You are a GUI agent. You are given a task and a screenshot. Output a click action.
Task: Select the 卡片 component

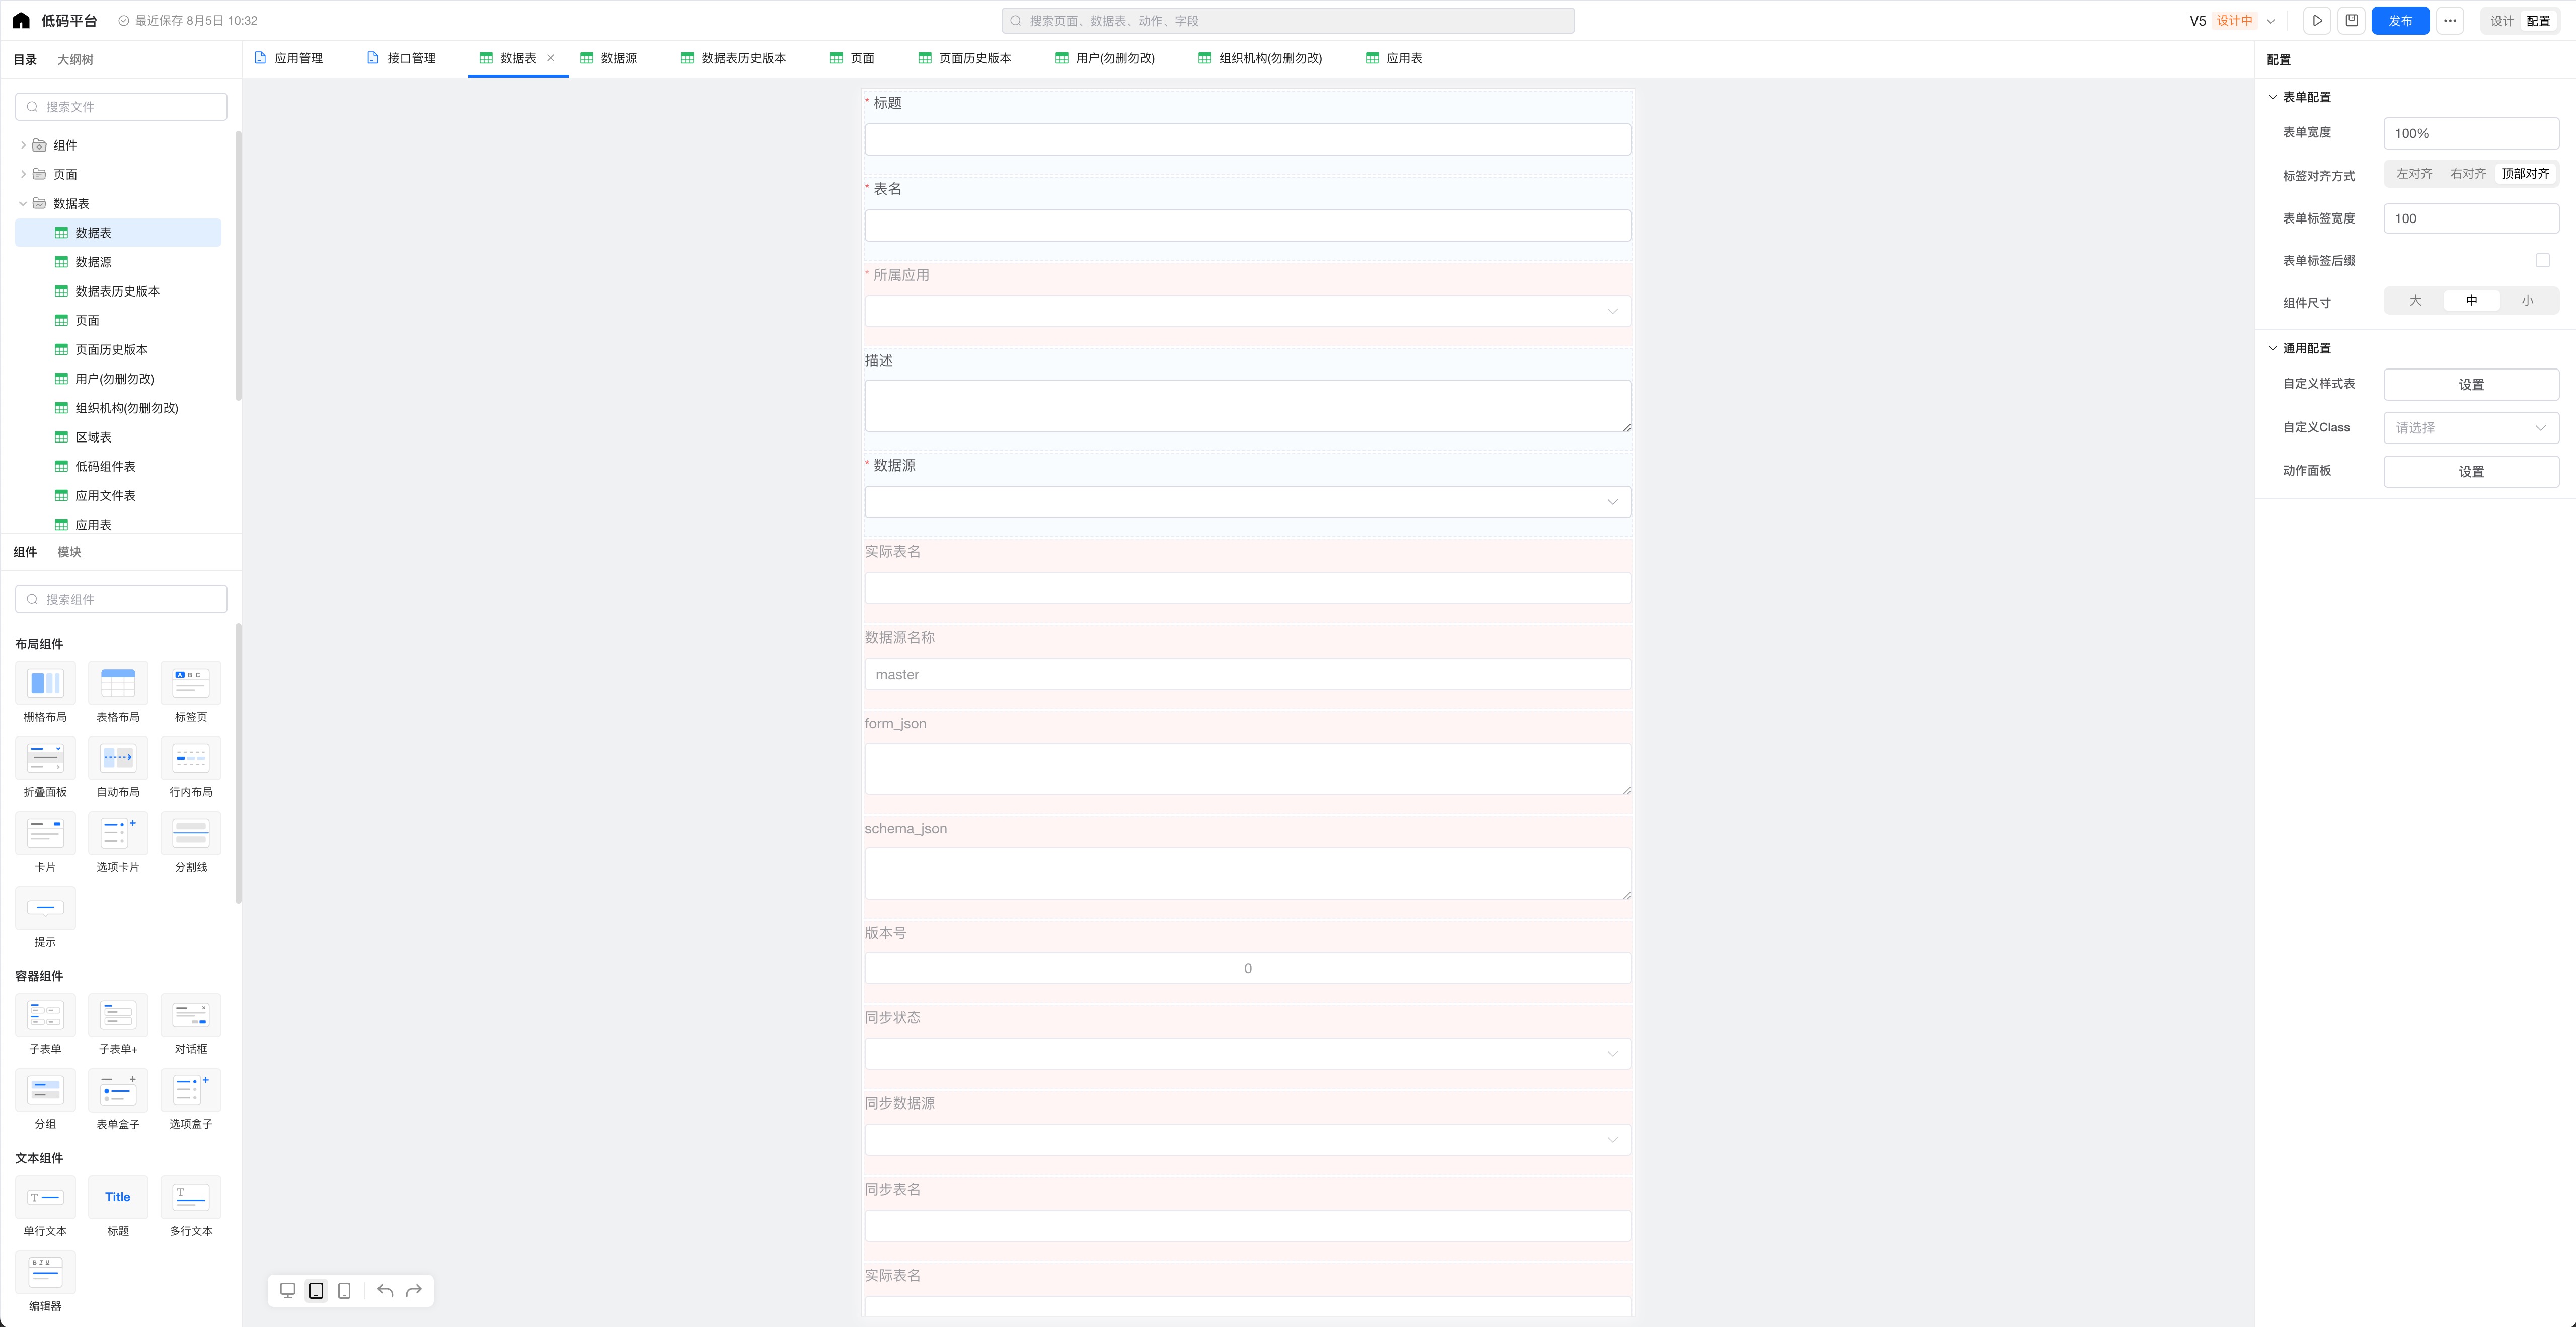(x=45, y=842)
